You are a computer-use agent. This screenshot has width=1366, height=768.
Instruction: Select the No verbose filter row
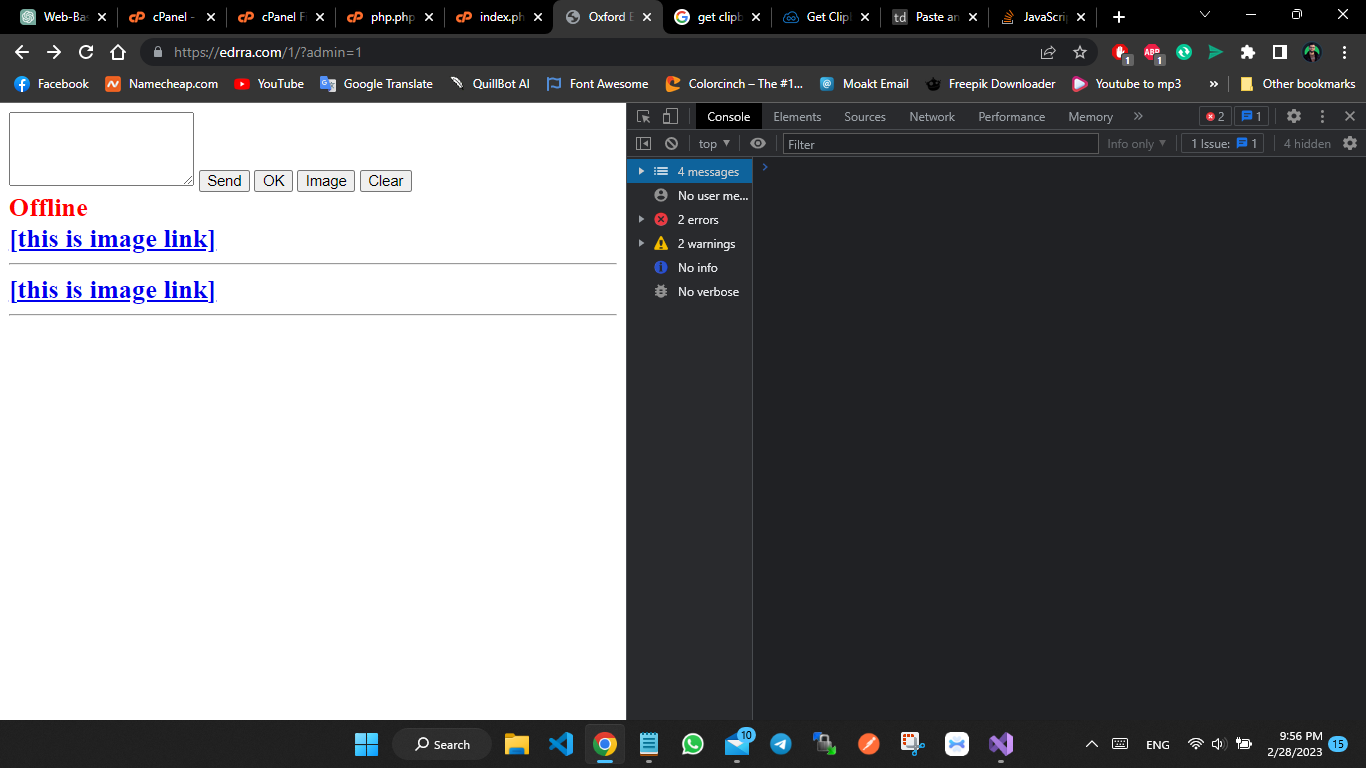point(689,292)
